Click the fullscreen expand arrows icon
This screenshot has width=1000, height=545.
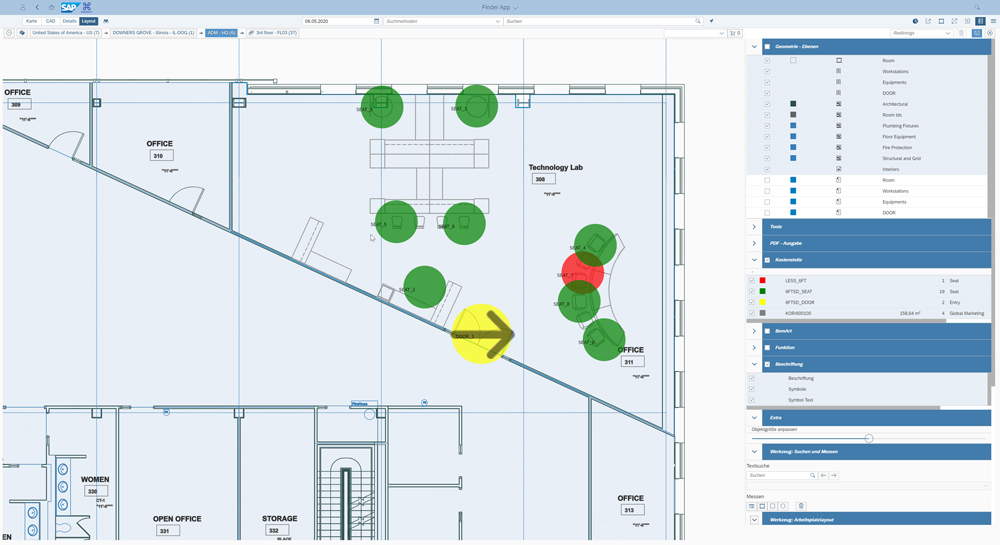(954, 21)
